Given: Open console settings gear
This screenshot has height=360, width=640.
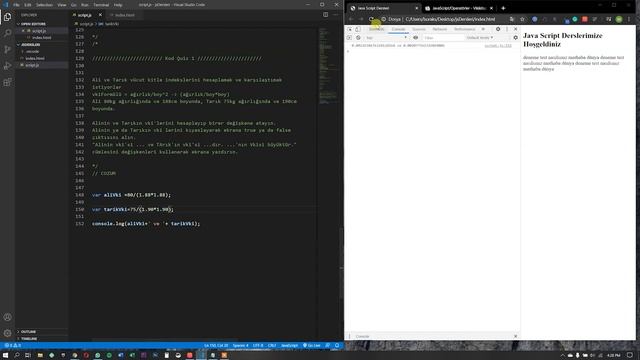Looking at the screenshot, I should point(516,38).
